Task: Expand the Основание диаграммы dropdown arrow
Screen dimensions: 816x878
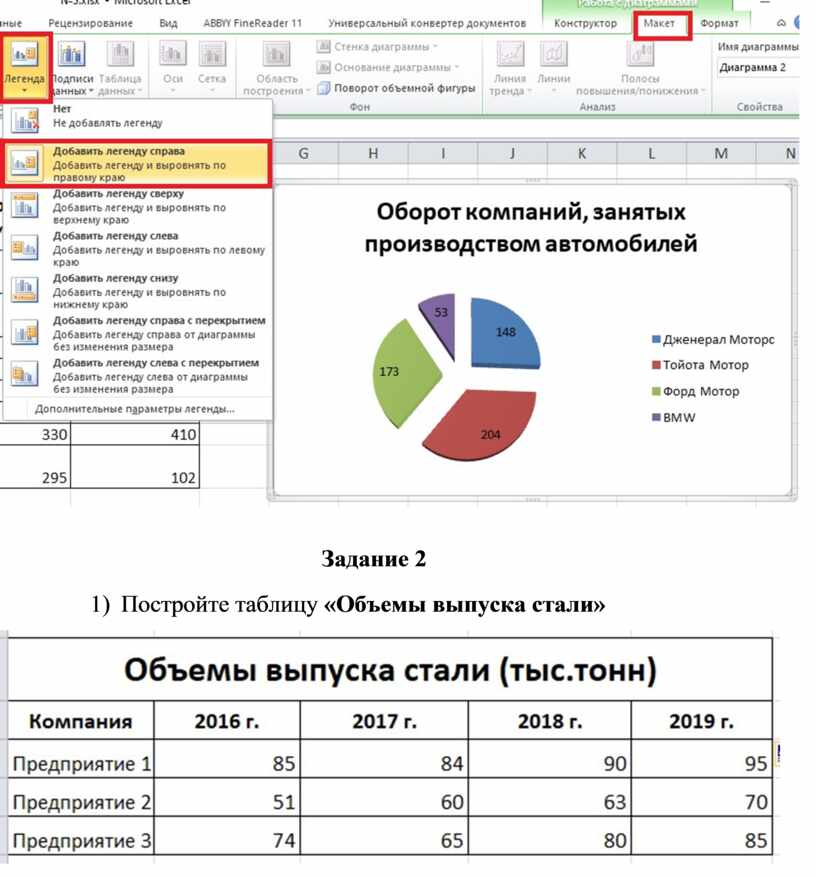Action: [x=456, y=68]
